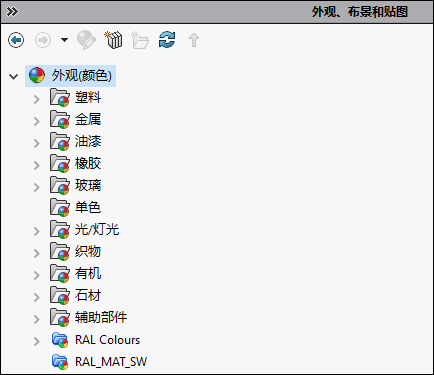
Task: Open the navigation history dropdown arrow
Action: point(64,40)
